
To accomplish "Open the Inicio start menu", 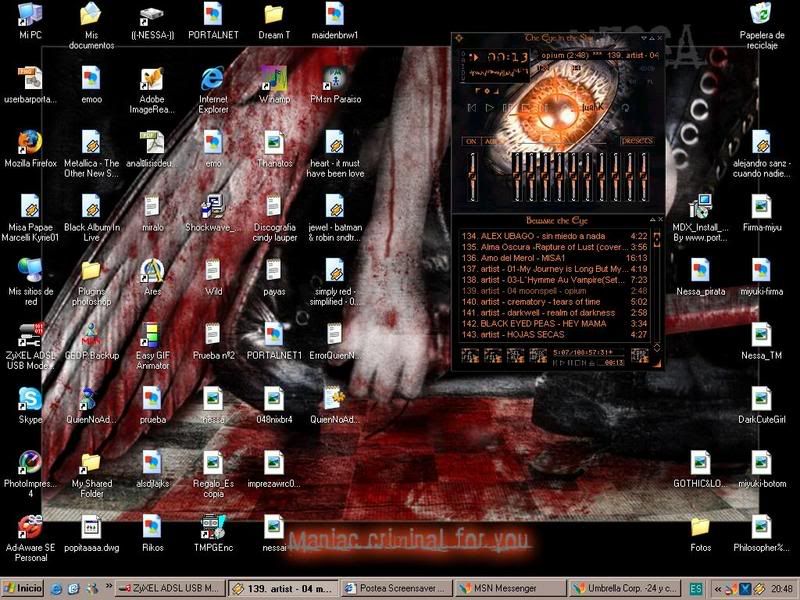I will [x=22, y=588].
